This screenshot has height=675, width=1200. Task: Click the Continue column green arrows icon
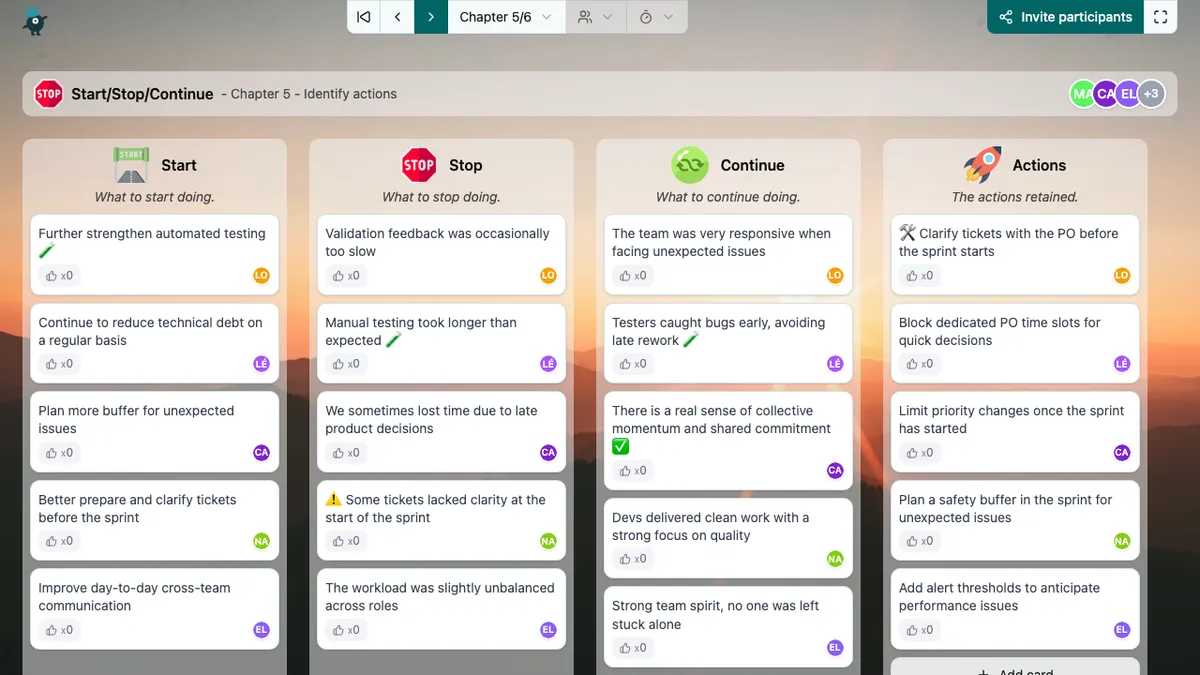(x=690, y=165)
